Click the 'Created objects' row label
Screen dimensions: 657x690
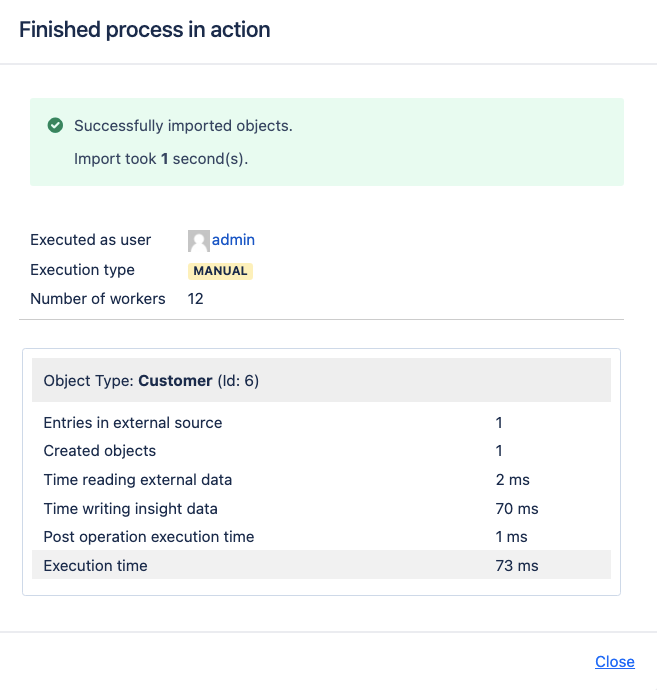coord(100,450)
